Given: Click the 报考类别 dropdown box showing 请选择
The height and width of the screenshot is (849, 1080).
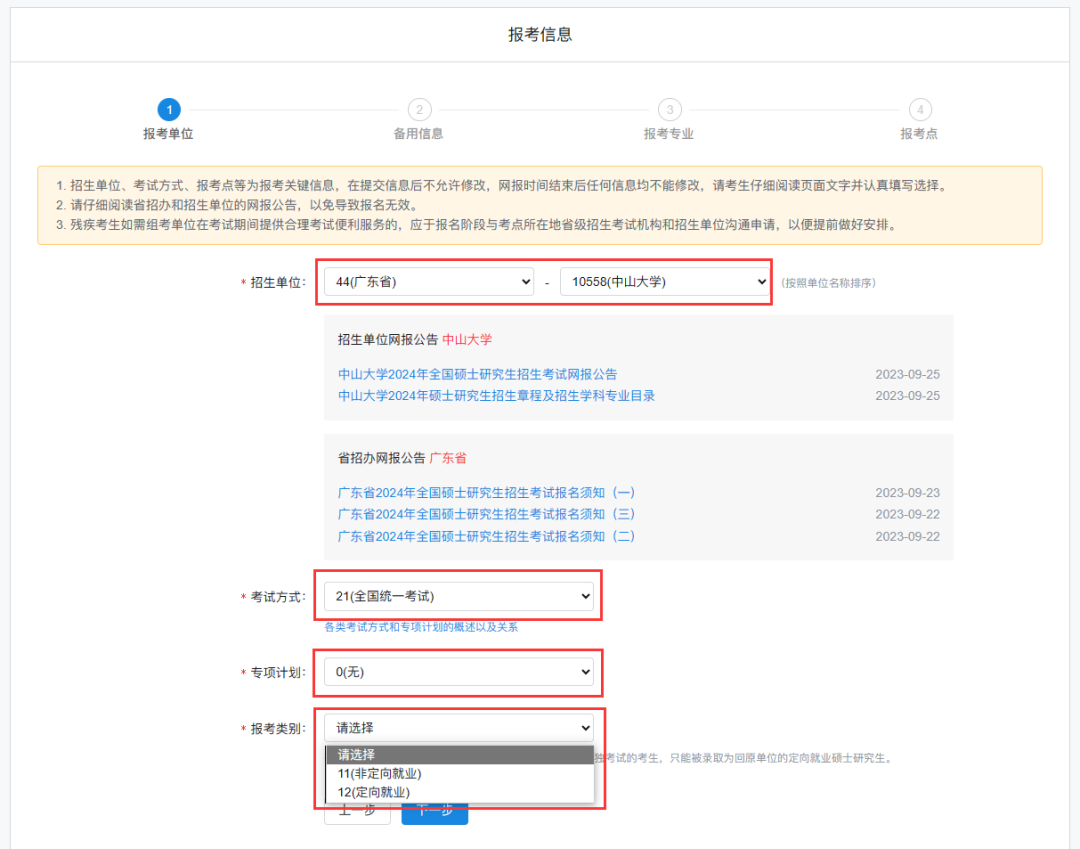Looking at the screenshot, I should point(458,728).
